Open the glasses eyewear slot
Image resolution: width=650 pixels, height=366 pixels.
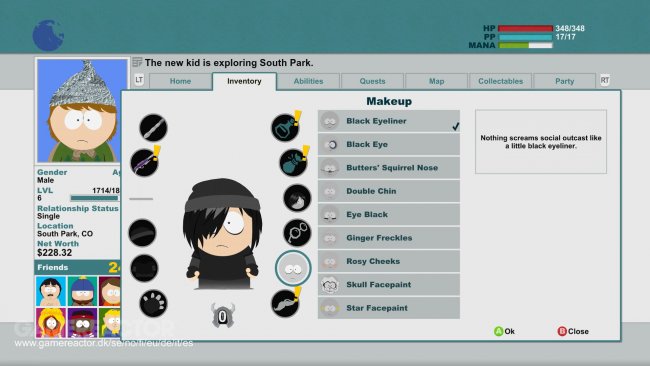pyautogui.click(x=297, y=233)
